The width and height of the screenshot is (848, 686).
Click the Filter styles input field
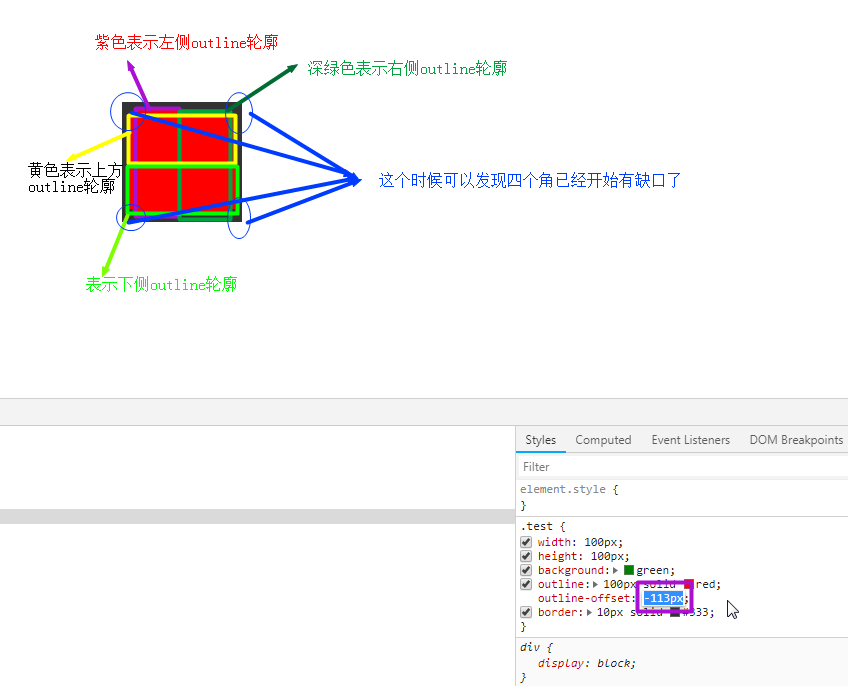(600, 466)
